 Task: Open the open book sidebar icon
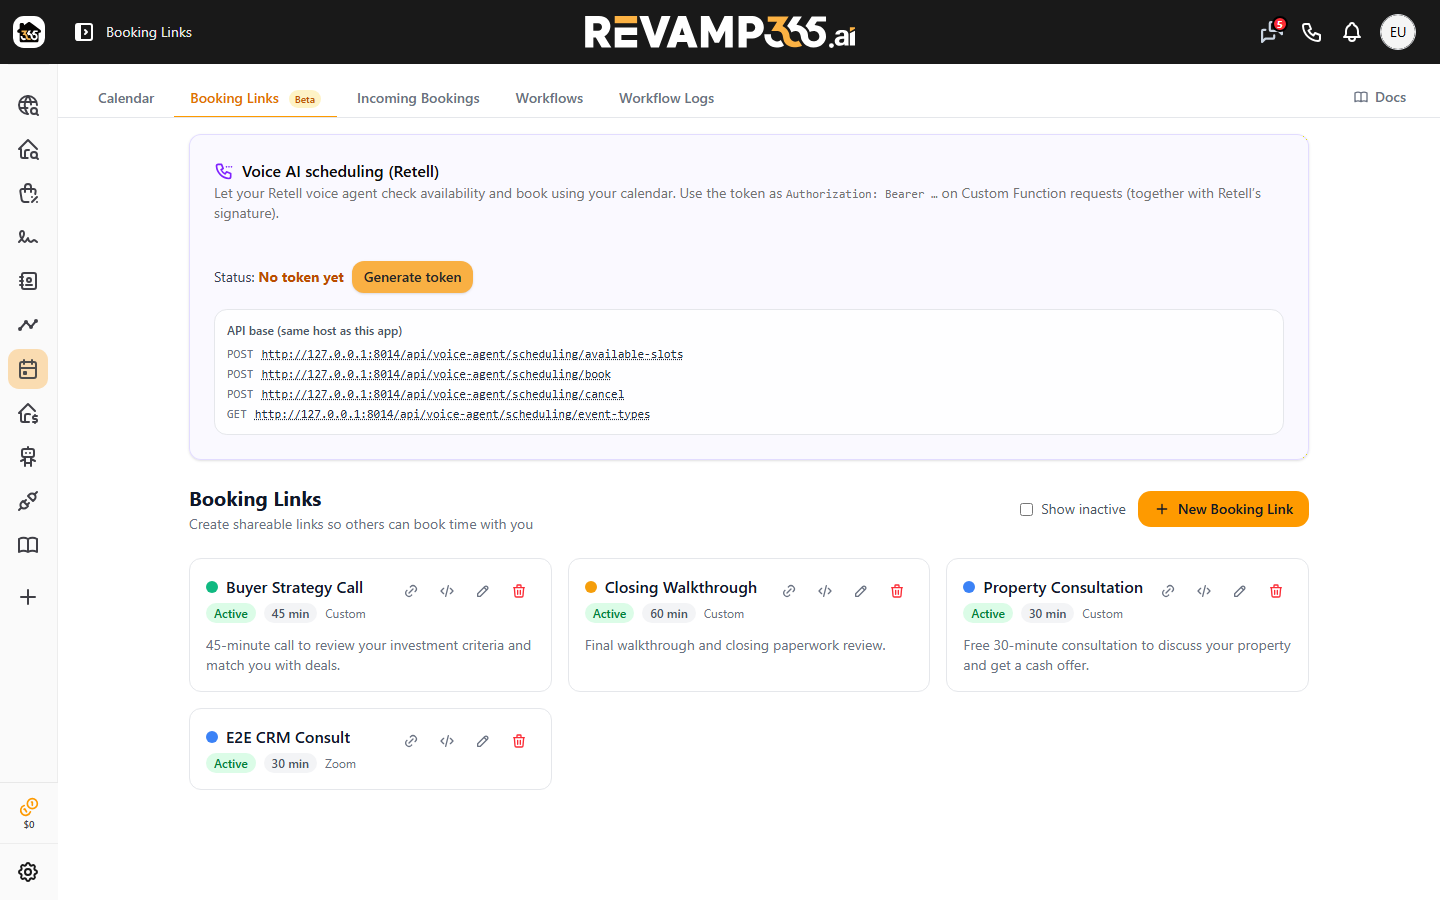click(28, 545)
